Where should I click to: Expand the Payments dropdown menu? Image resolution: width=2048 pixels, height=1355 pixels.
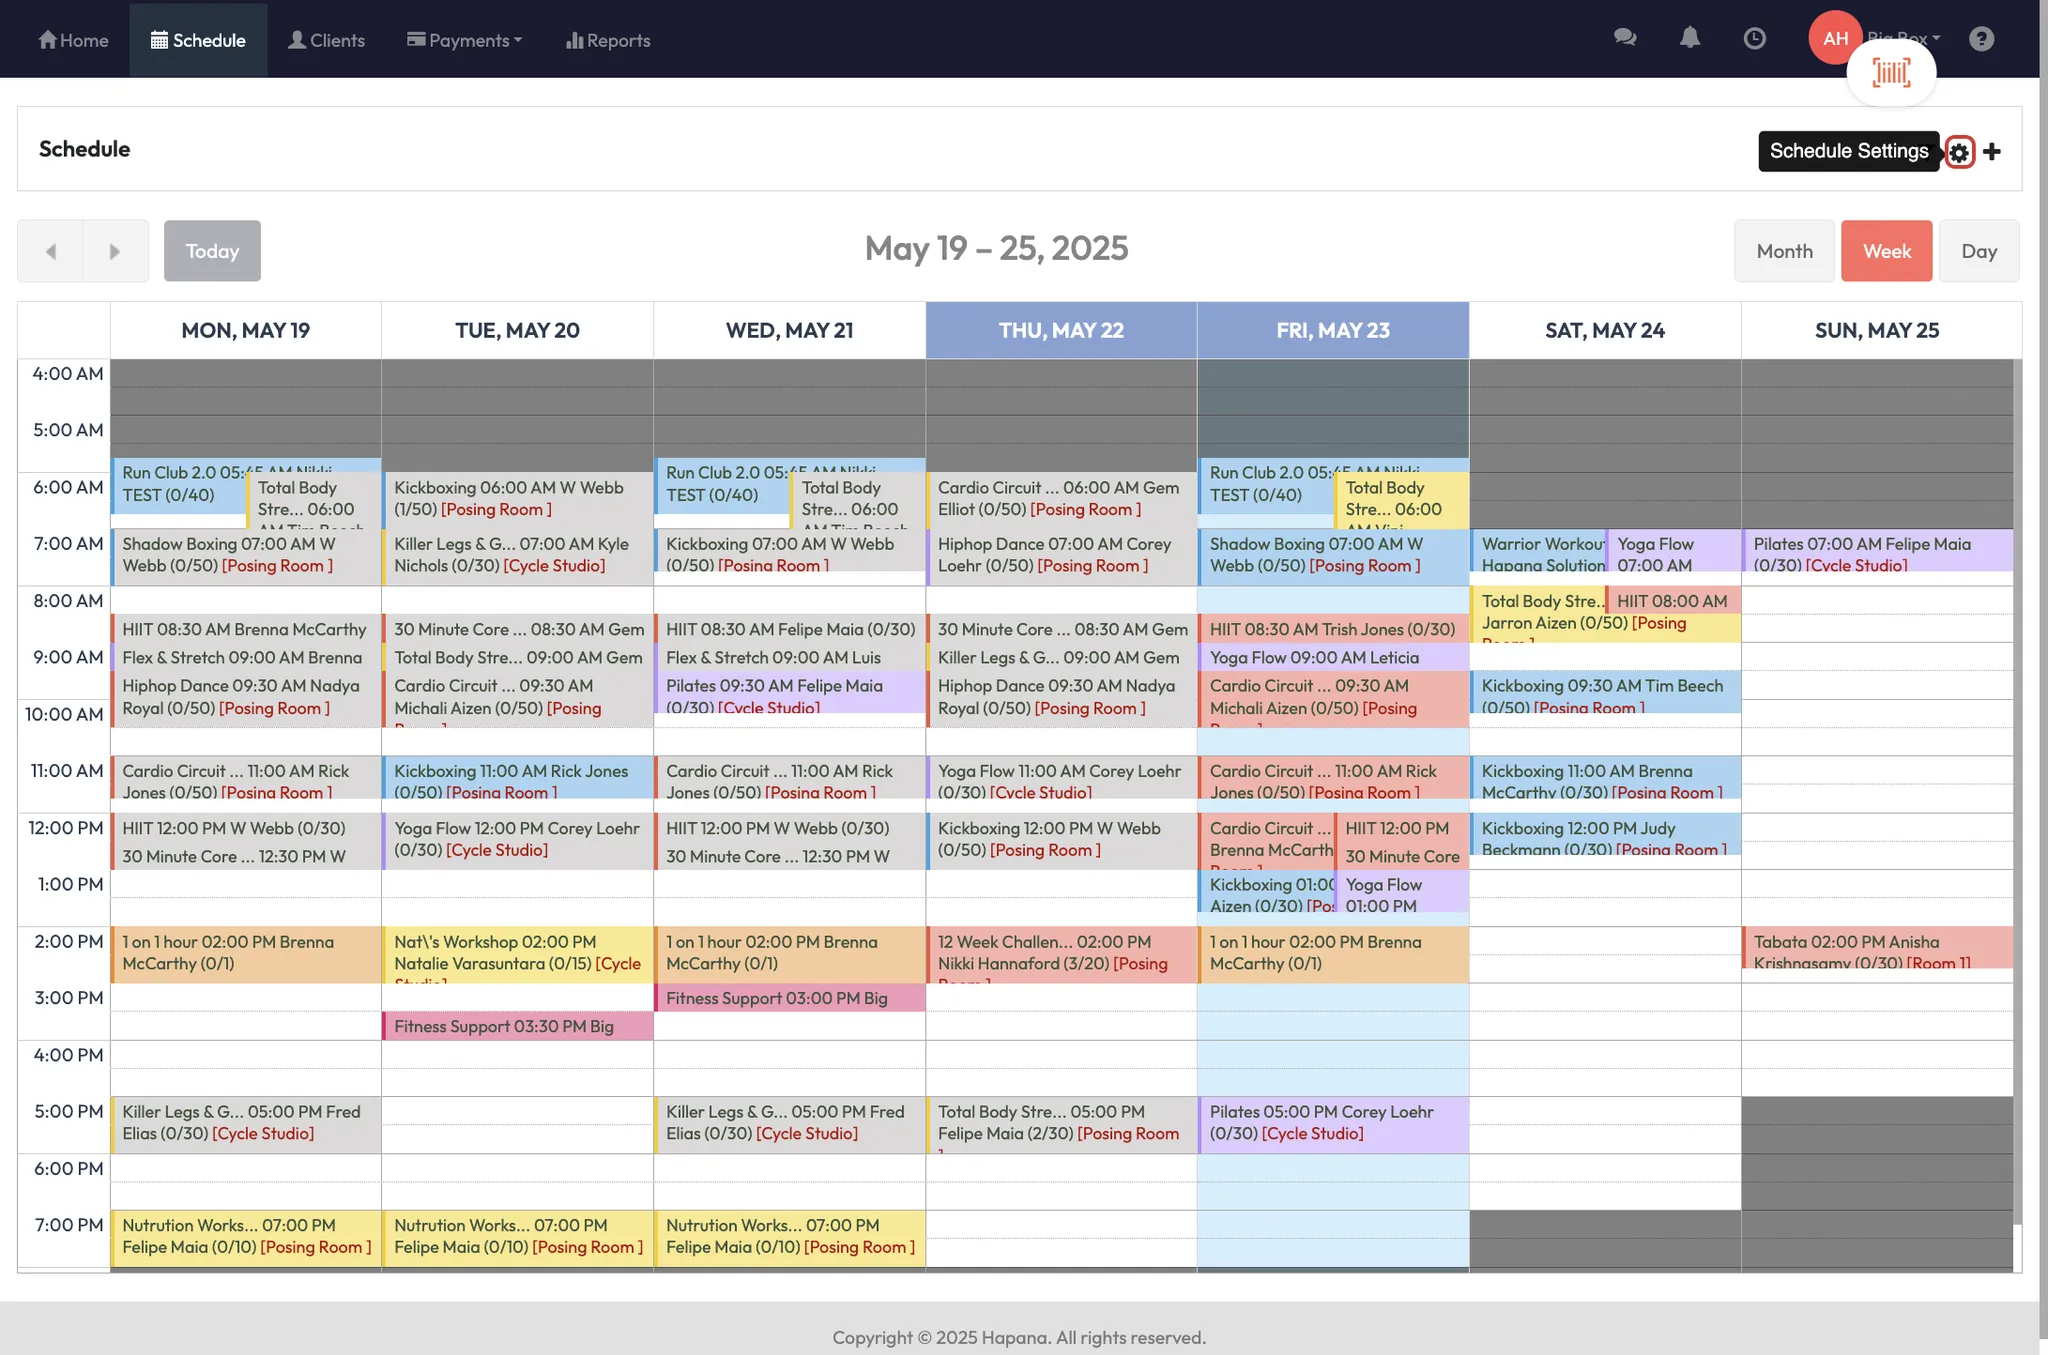tap(465, 40)
